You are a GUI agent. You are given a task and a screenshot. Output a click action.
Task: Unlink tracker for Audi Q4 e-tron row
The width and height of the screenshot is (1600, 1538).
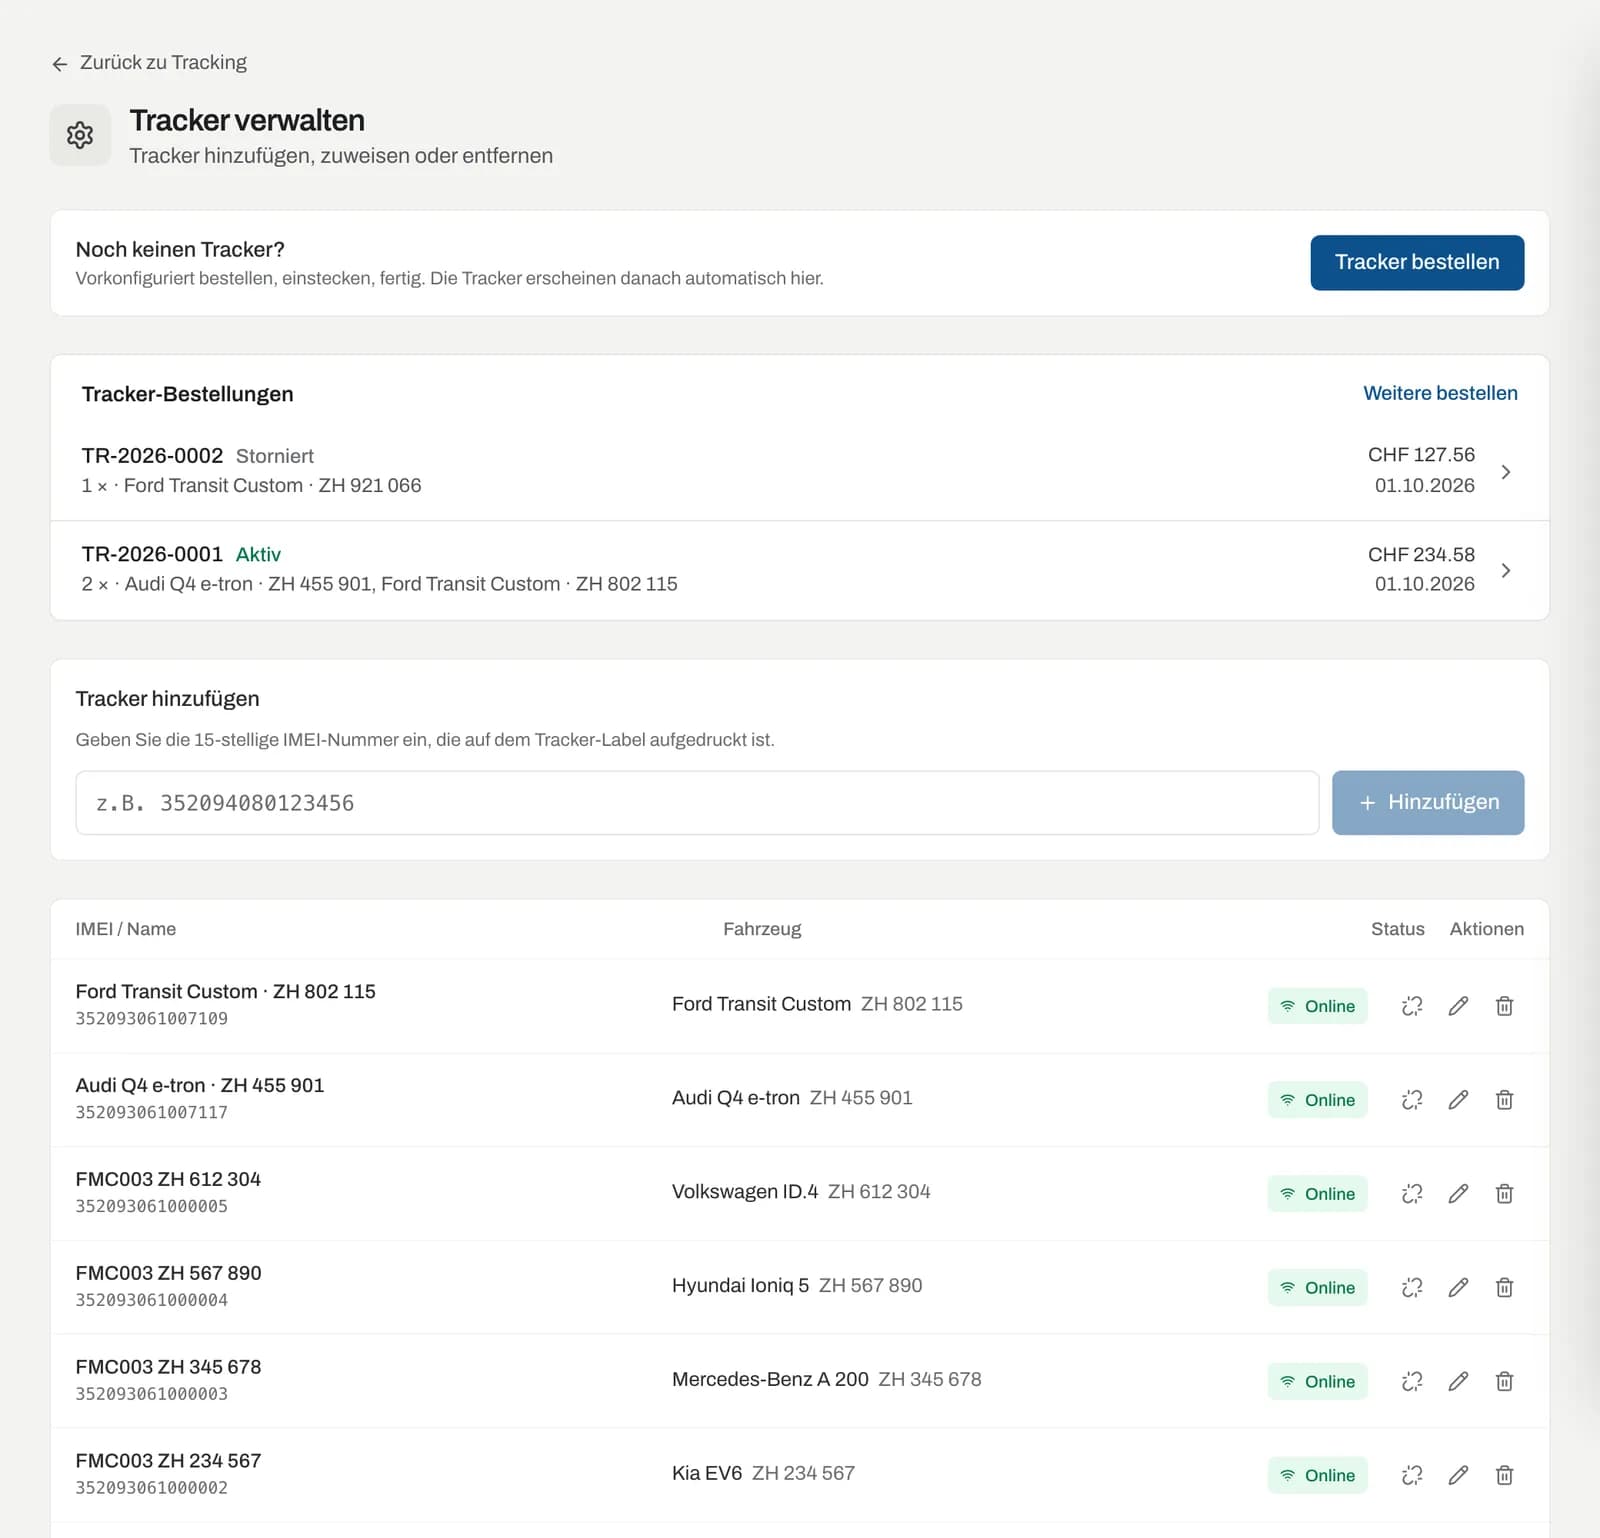(x=1412, y=1100)
